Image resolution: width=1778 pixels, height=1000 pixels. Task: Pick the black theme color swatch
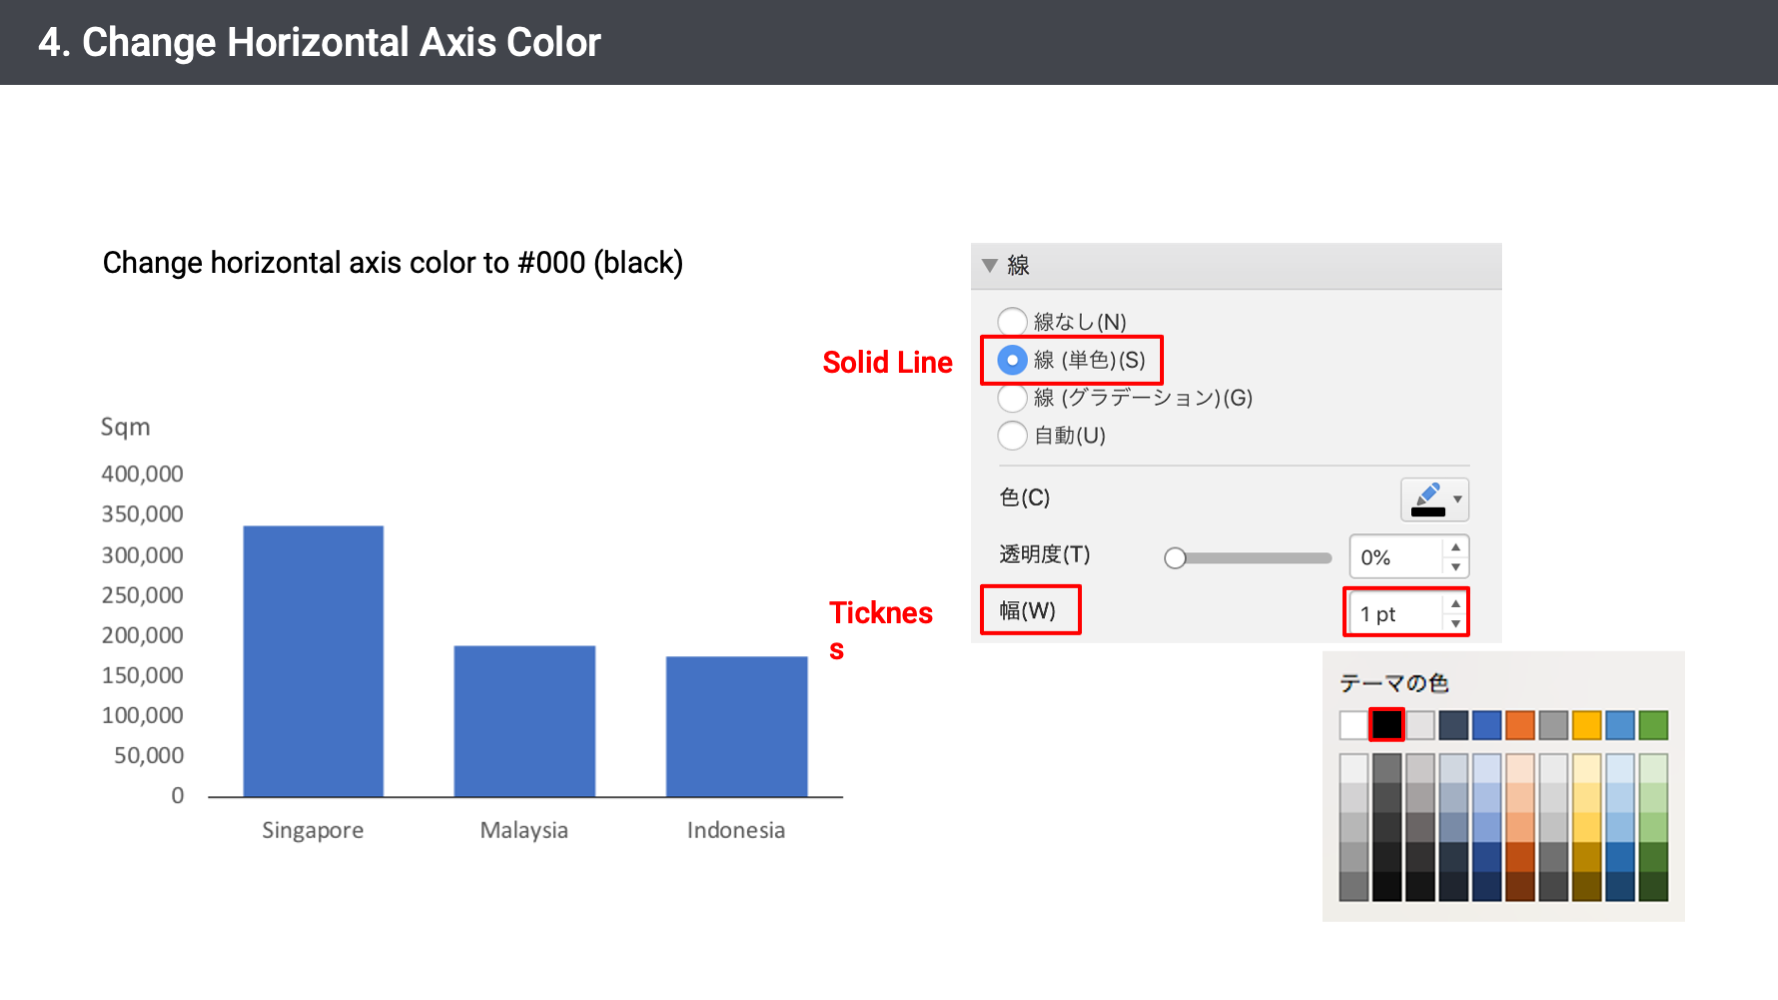pos(1387,725)
